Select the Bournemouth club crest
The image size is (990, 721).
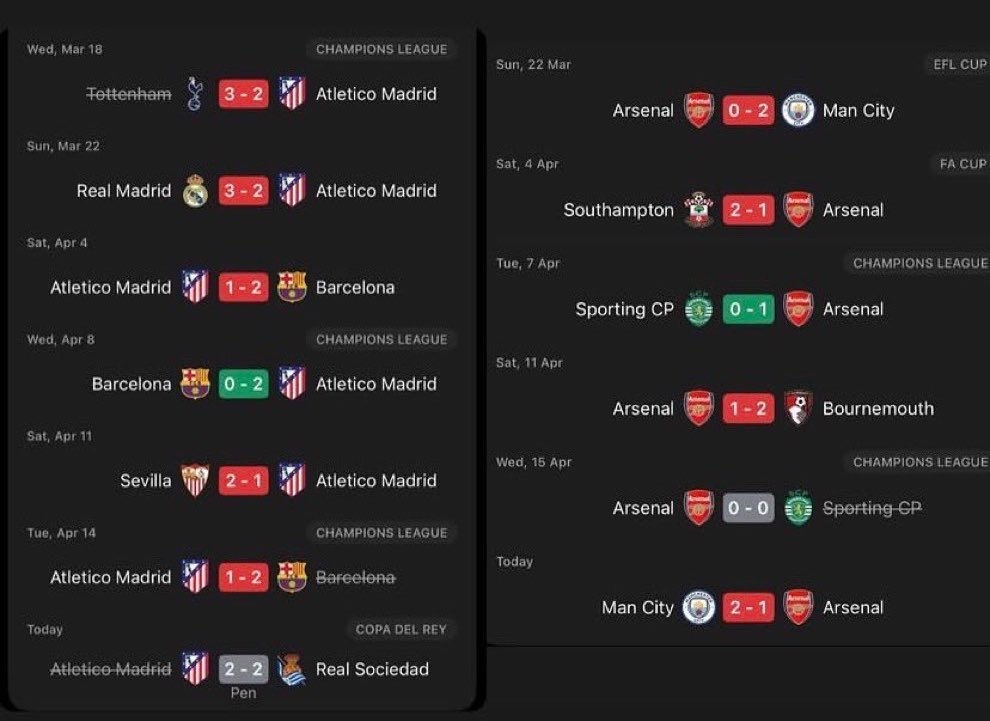(798, 408)
